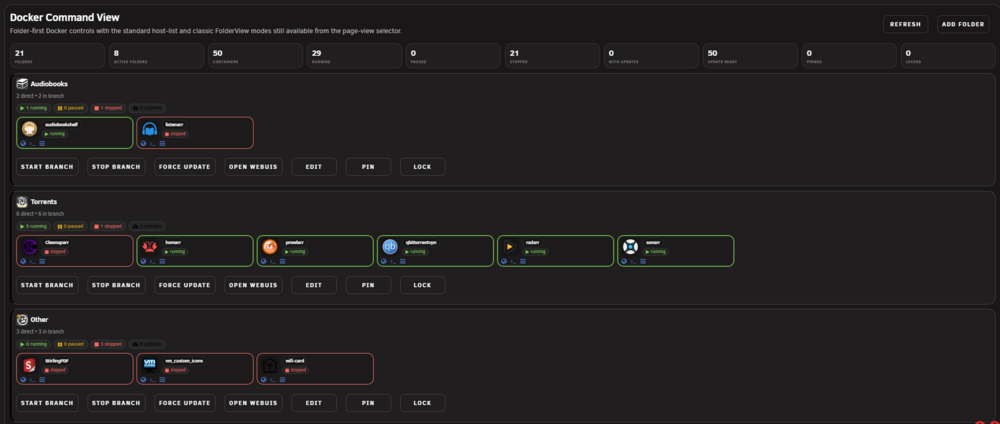Image resolution: width=1000 pixels, height=424 pixels.
Task: Click the listenarr headphones logo
Action: tap(149, 129)
